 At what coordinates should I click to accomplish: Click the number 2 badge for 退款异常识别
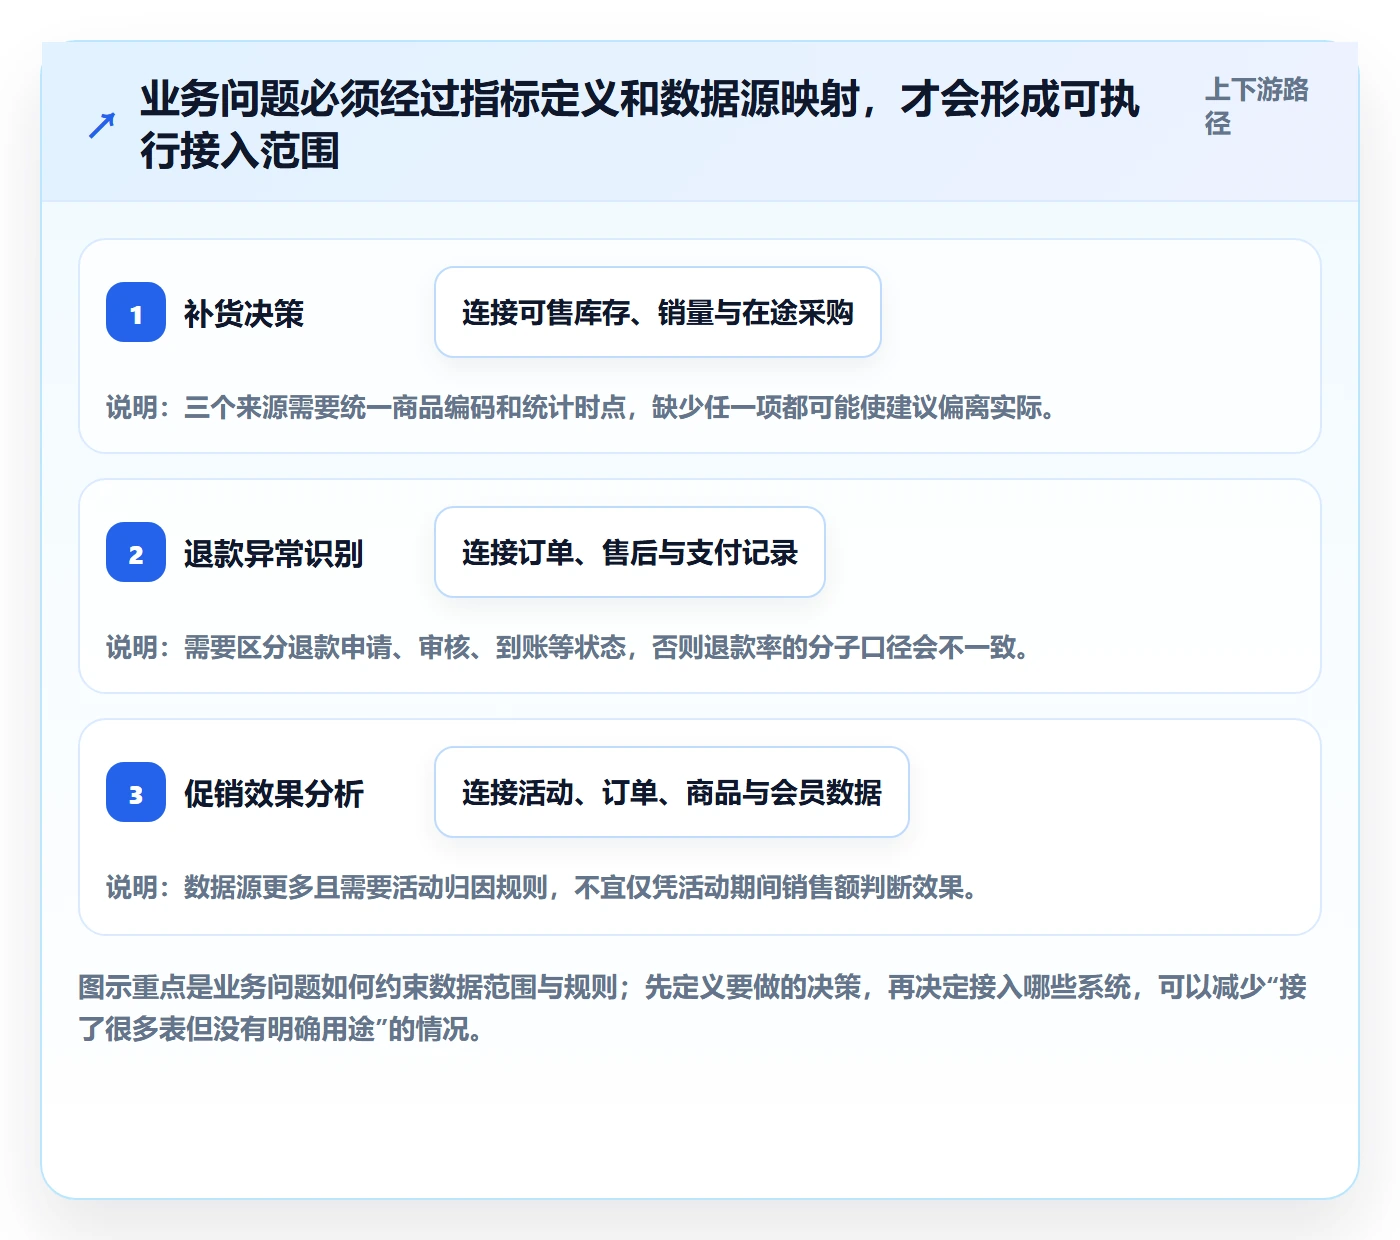[136, 552]
